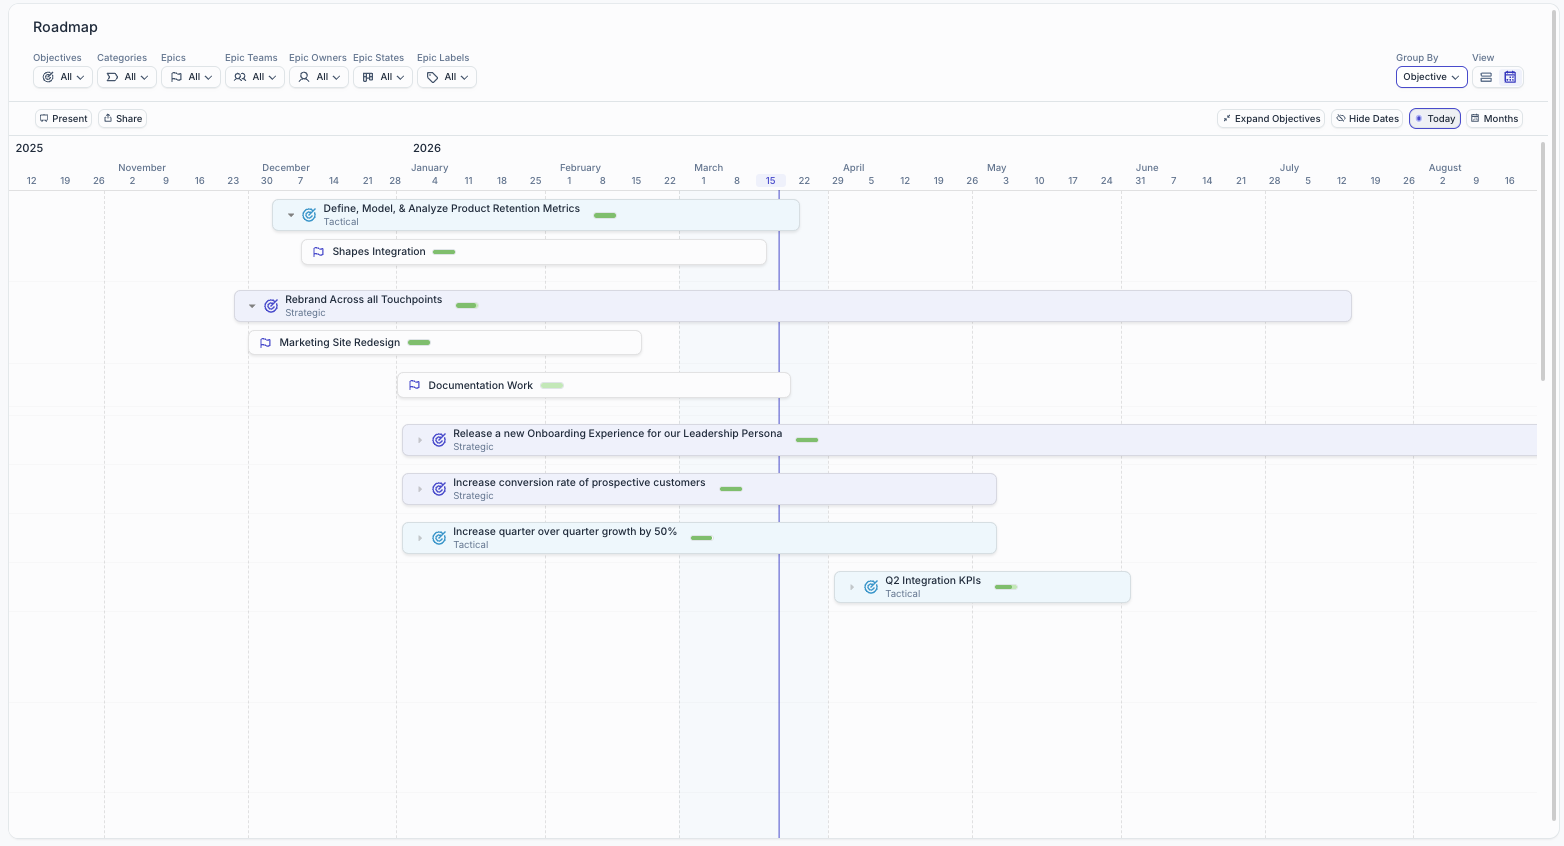The image size is (1564, 846).
Task: Switch to the calendar timeline view icon
Action: point(1510,77)
